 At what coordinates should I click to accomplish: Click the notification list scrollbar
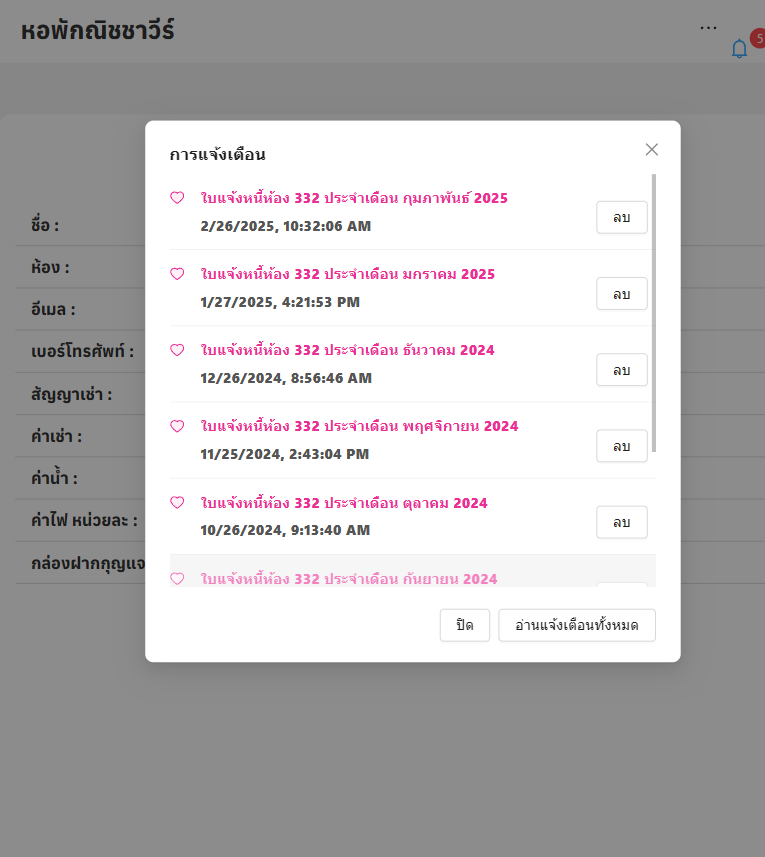point(654,312)
